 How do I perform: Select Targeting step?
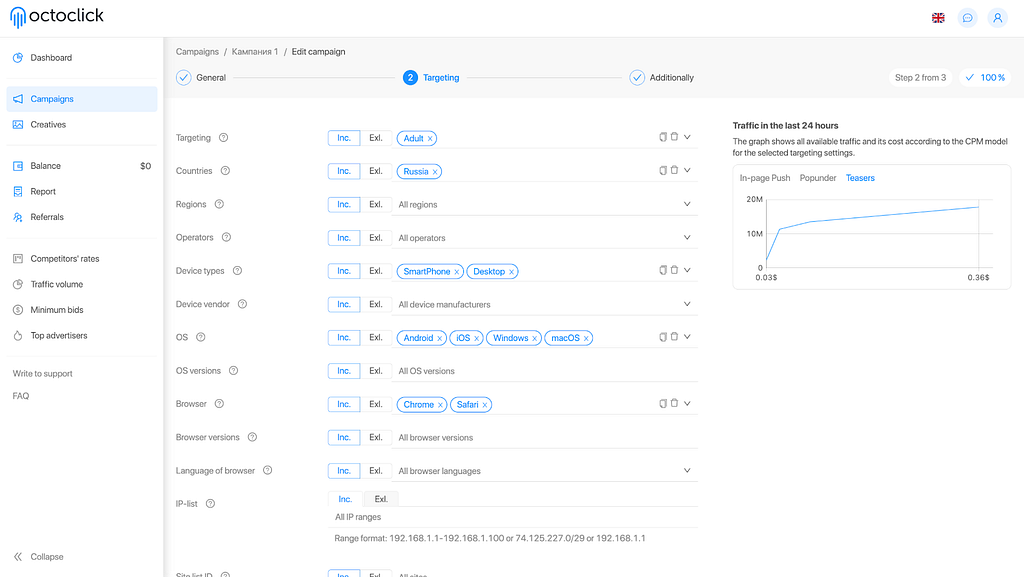pos(431,78)
